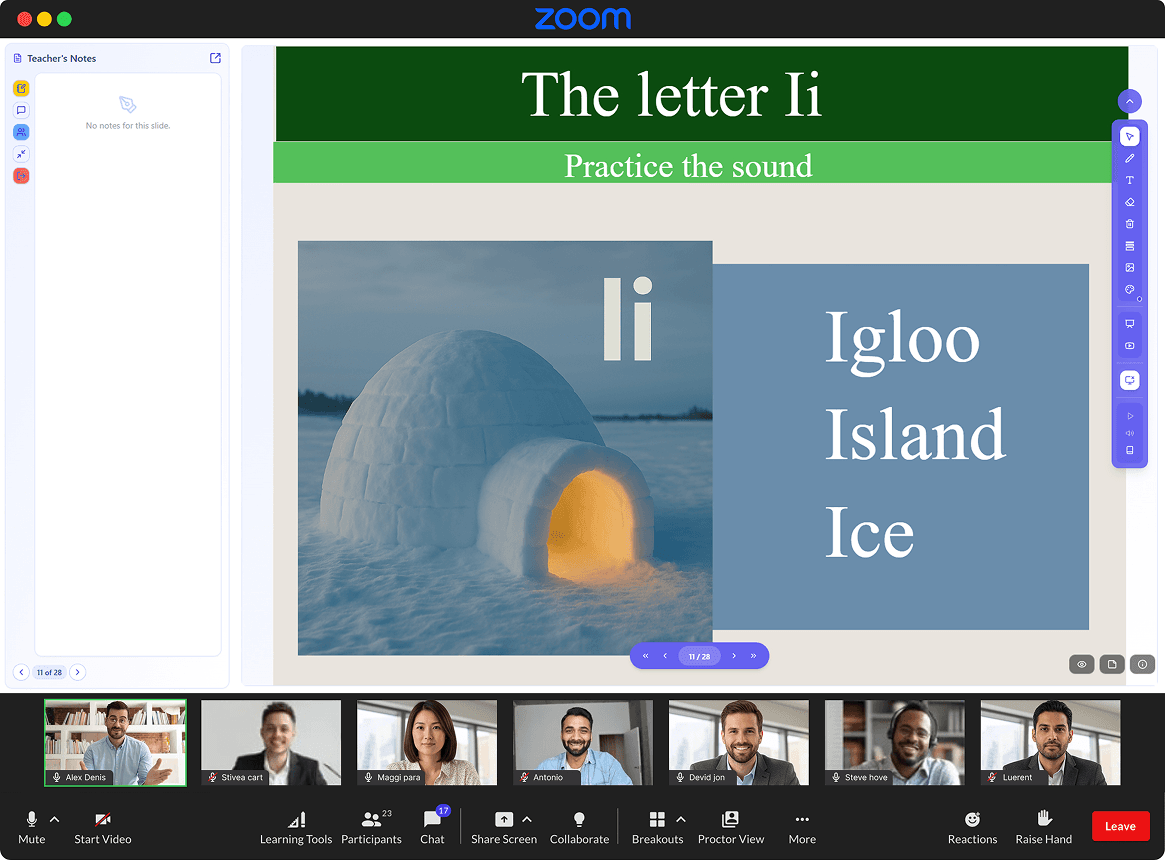The height and width of the screenshot is (860, 1165).
Task: Select Stivea cart video thumbnail
Action: coord(271,742)
